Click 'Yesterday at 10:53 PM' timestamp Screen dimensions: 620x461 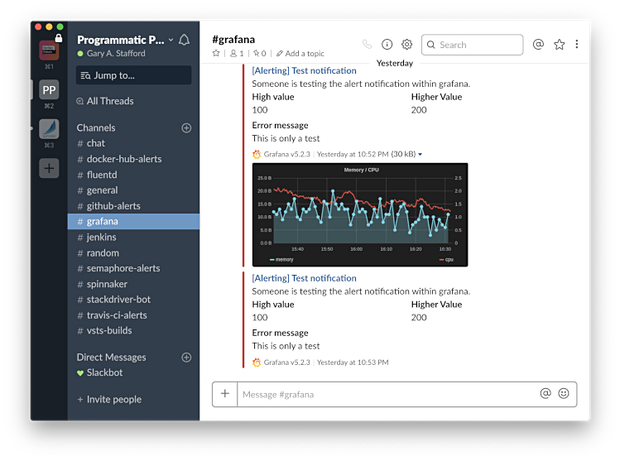click(353, 362)
